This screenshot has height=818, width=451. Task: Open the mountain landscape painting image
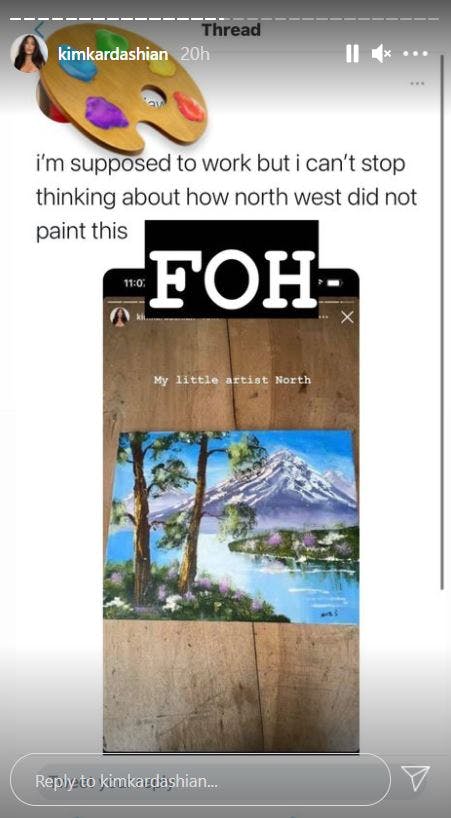[231, 527]
